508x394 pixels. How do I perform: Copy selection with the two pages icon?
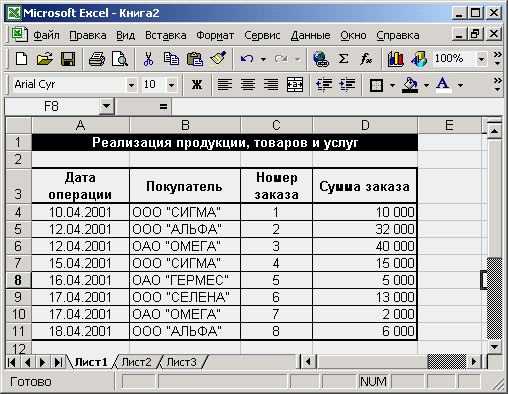tap(171, 59)
